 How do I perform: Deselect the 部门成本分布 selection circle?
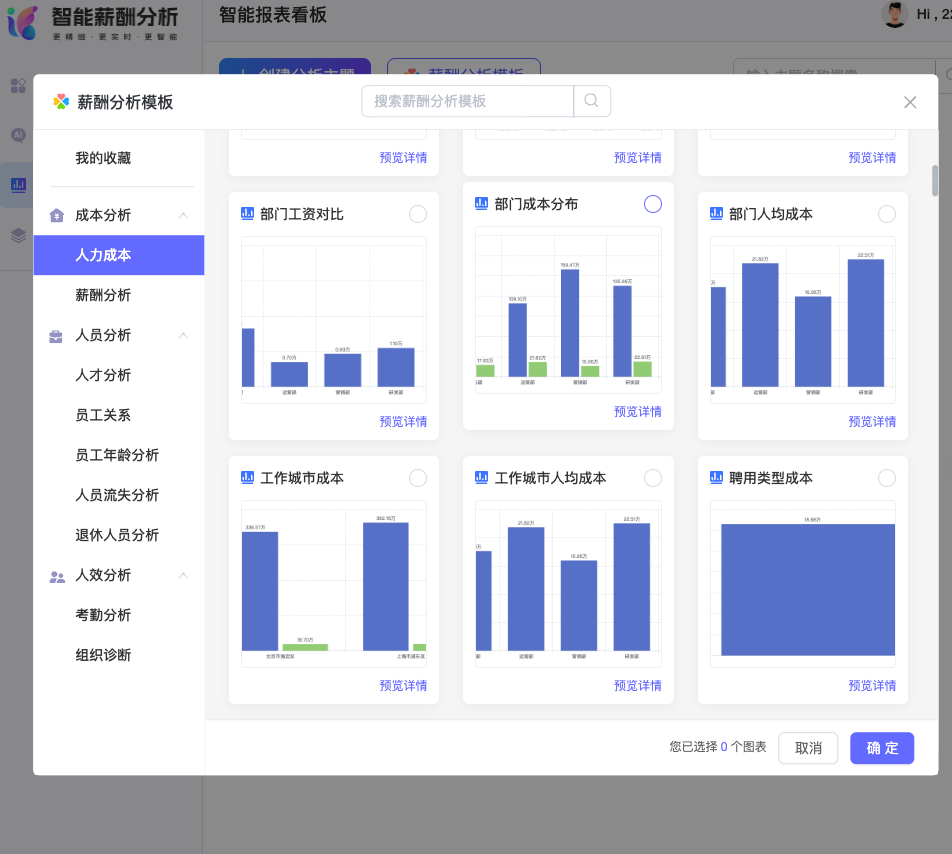point(652,204)
